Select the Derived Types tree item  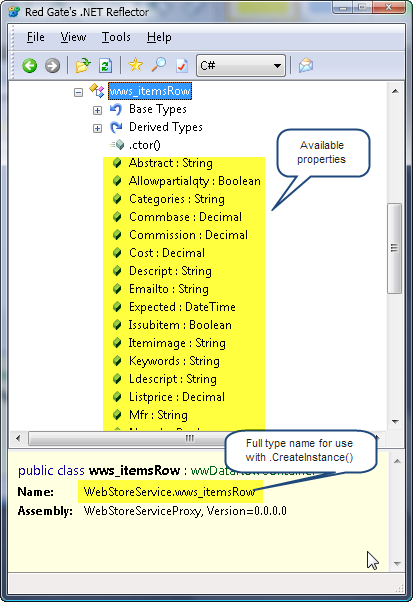pyautogui.click(x=165, y=127)
